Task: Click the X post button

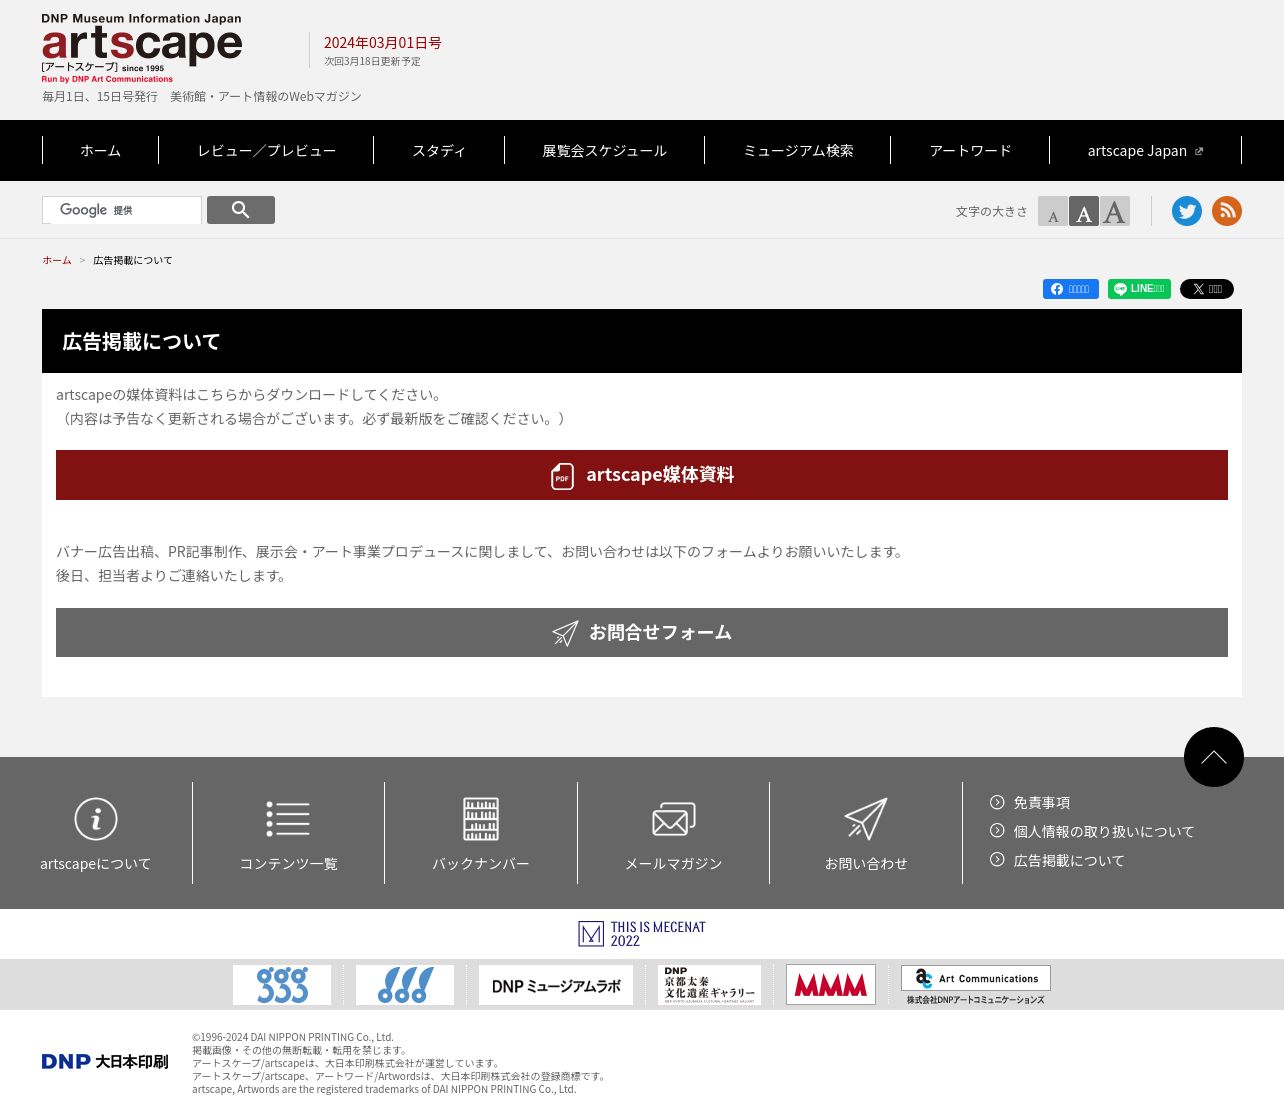Action: pos(1207,289)
